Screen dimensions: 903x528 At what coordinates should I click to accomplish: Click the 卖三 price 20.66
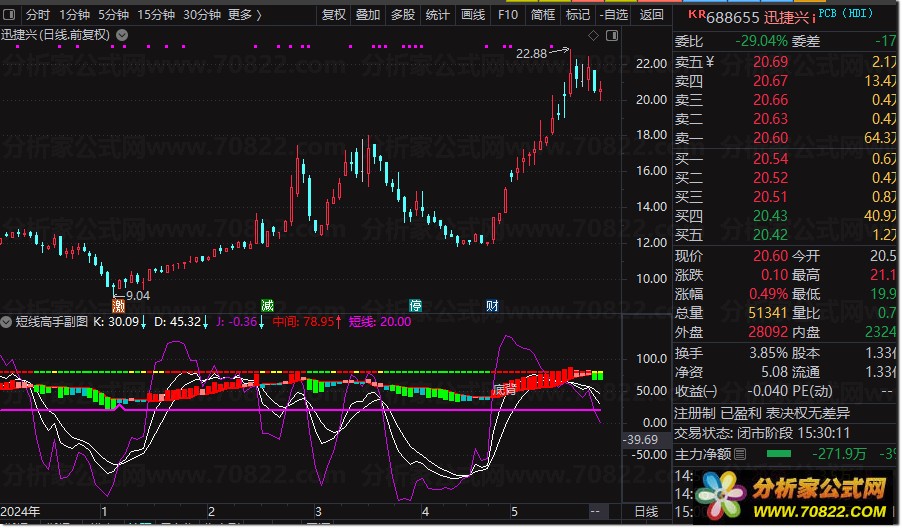771,100
